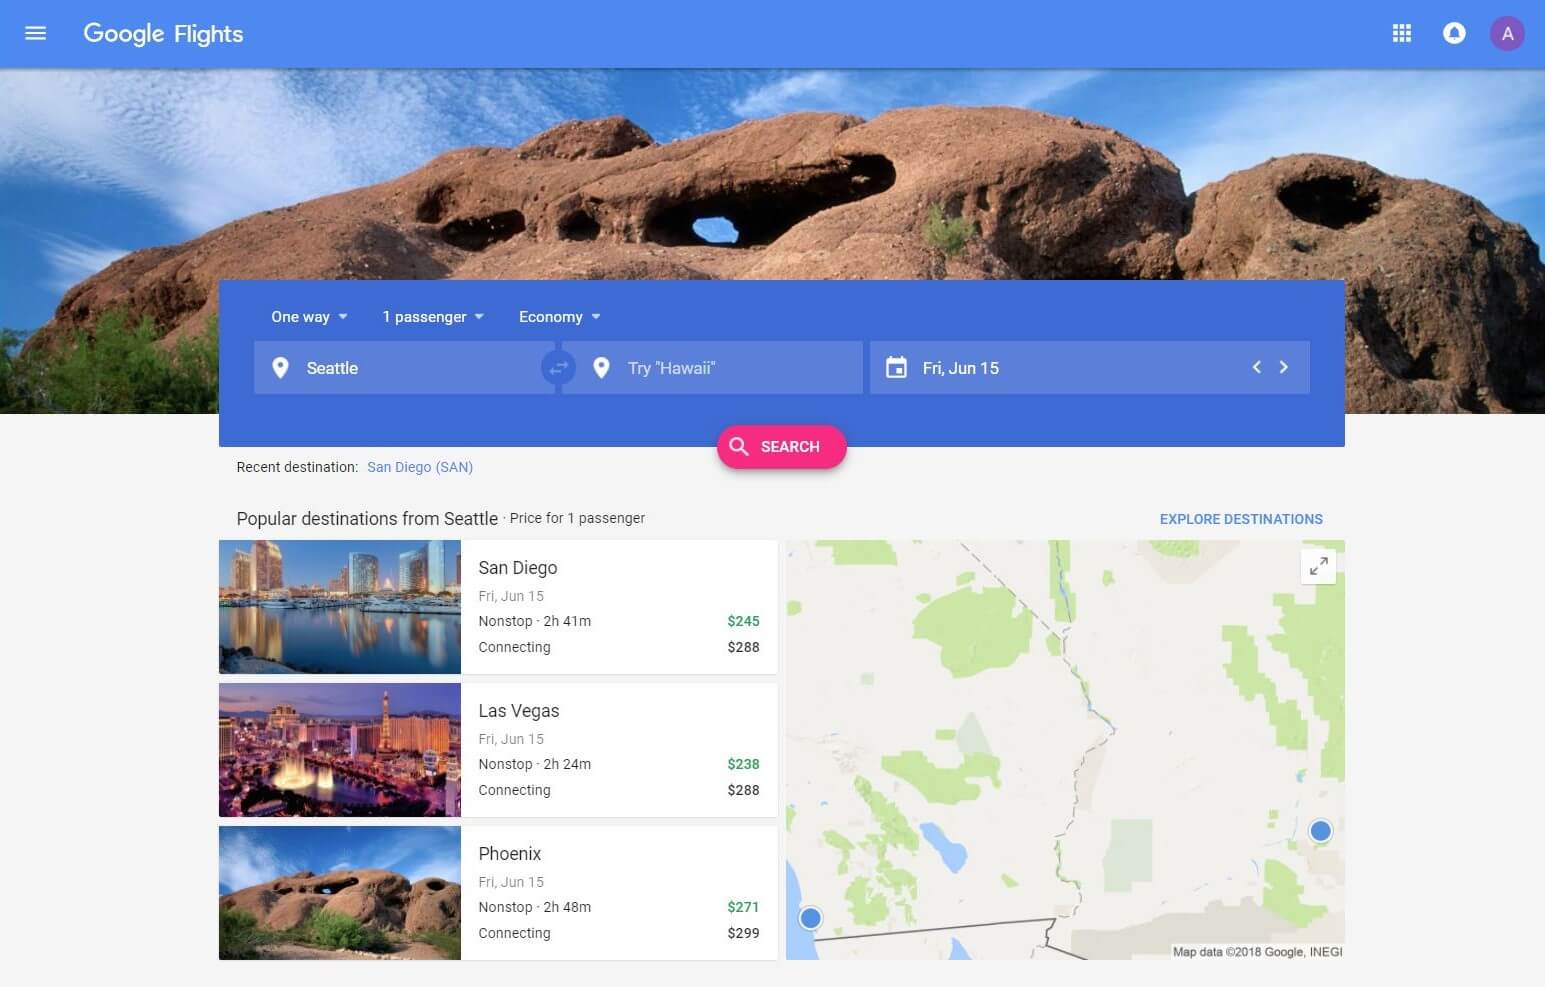1545x987 pixels.
Task: Click the account avatar icon
Action: point(1507,33)
